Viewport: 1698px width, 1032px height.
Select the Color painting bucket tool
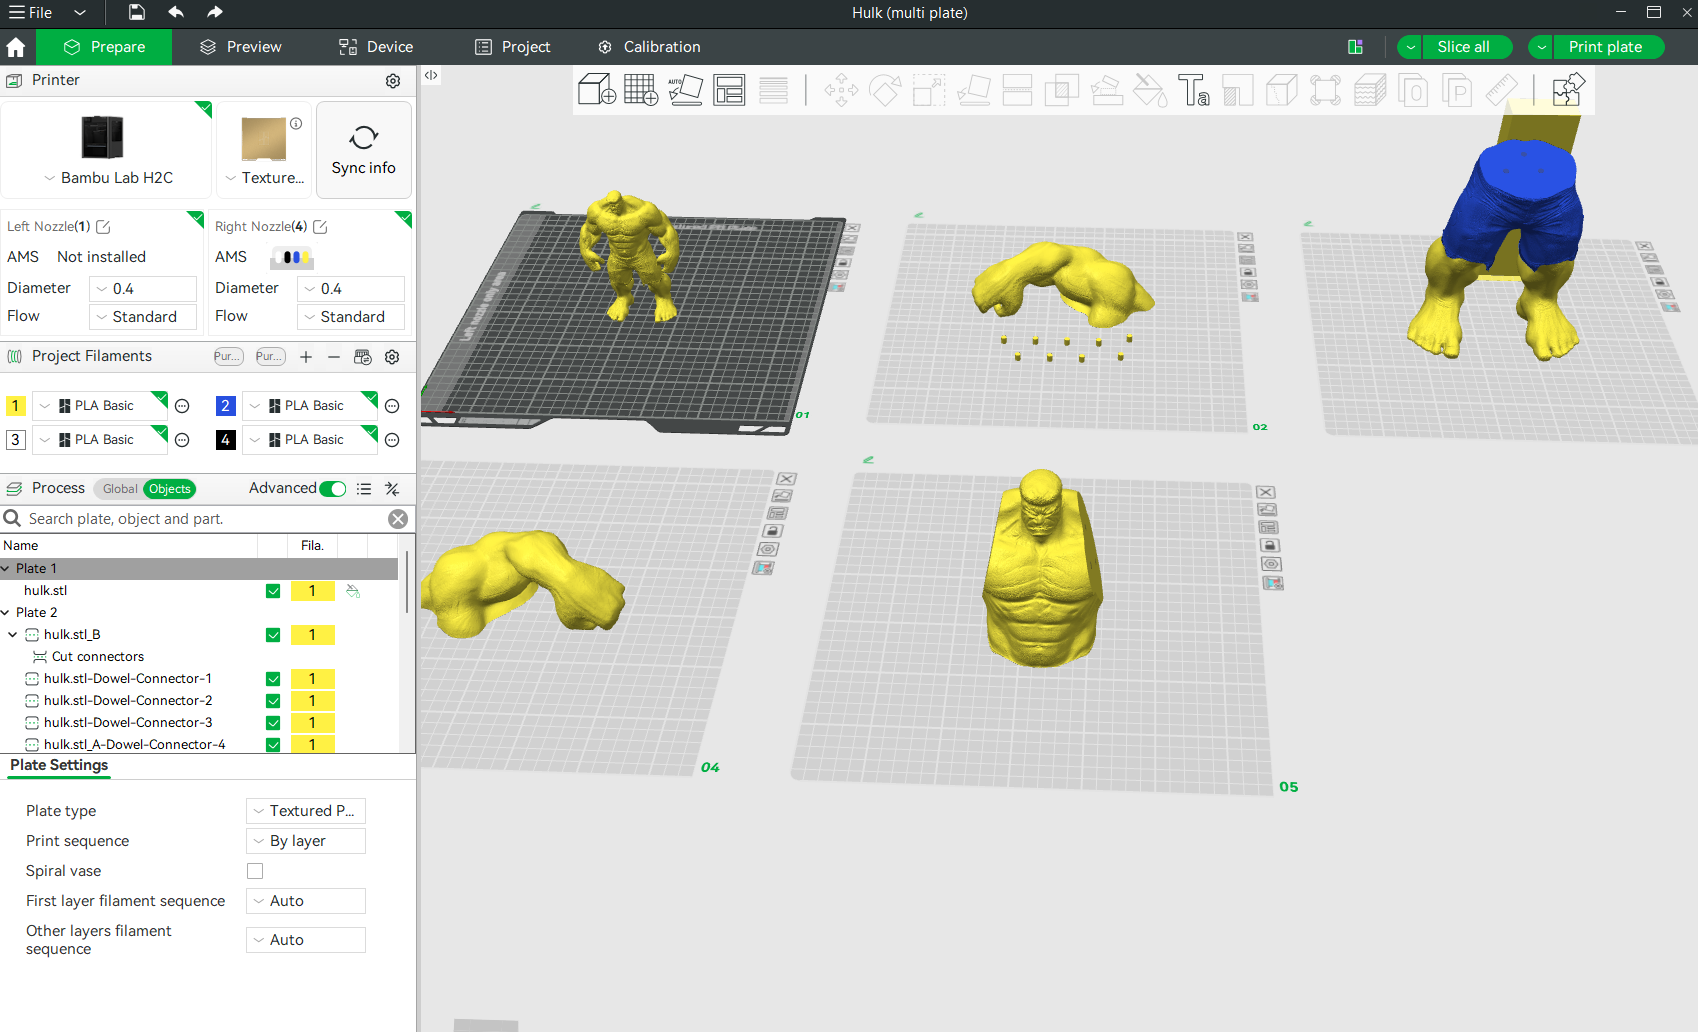pyautogui.click(x=1149, y=90)
